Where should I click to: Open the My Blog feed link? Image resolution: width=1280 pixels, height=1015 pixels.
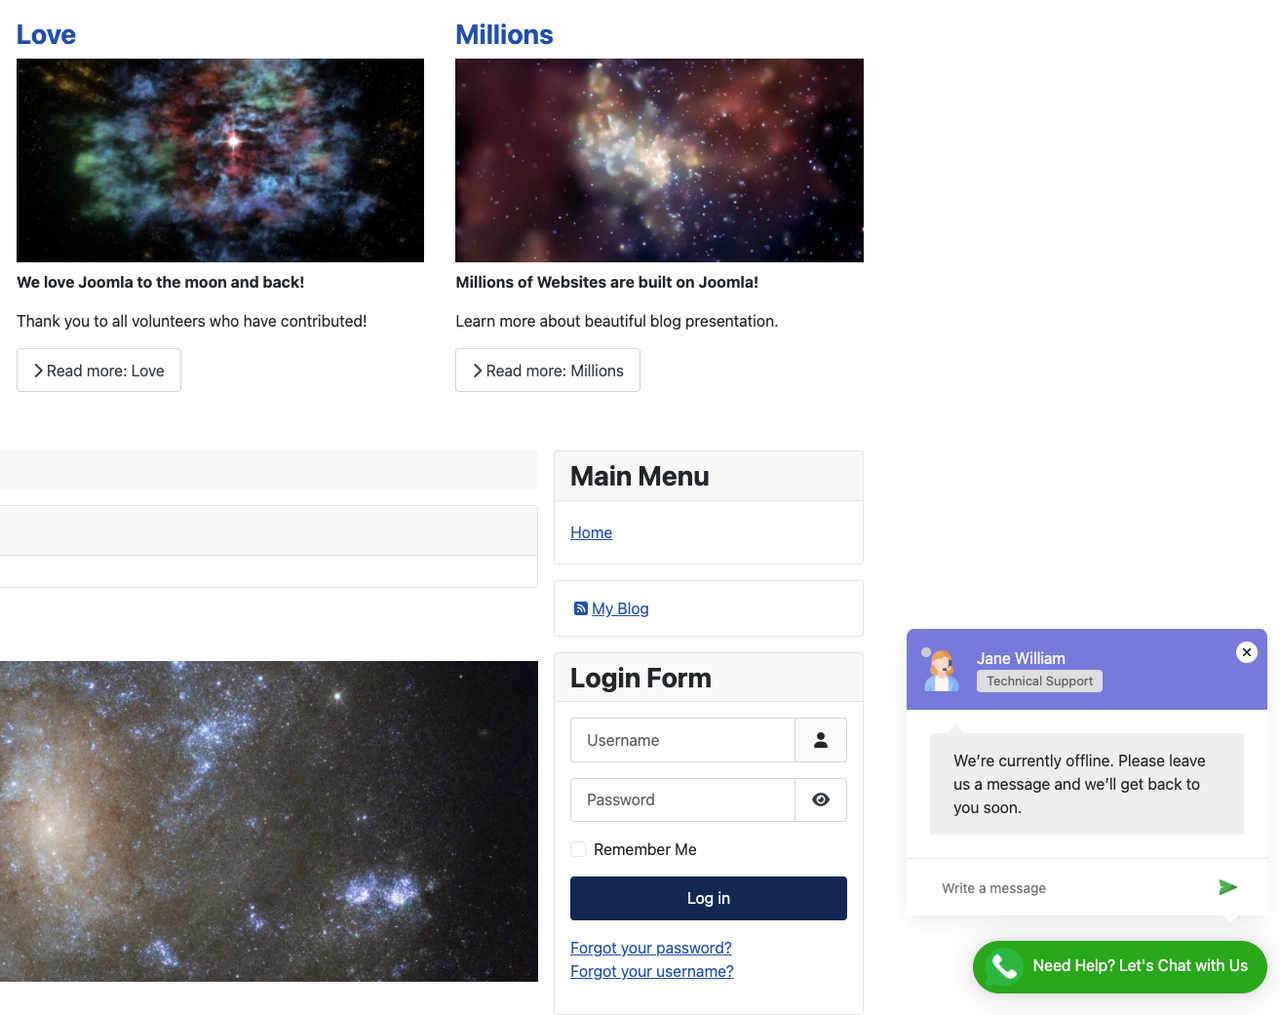click(x=620, y=608)
